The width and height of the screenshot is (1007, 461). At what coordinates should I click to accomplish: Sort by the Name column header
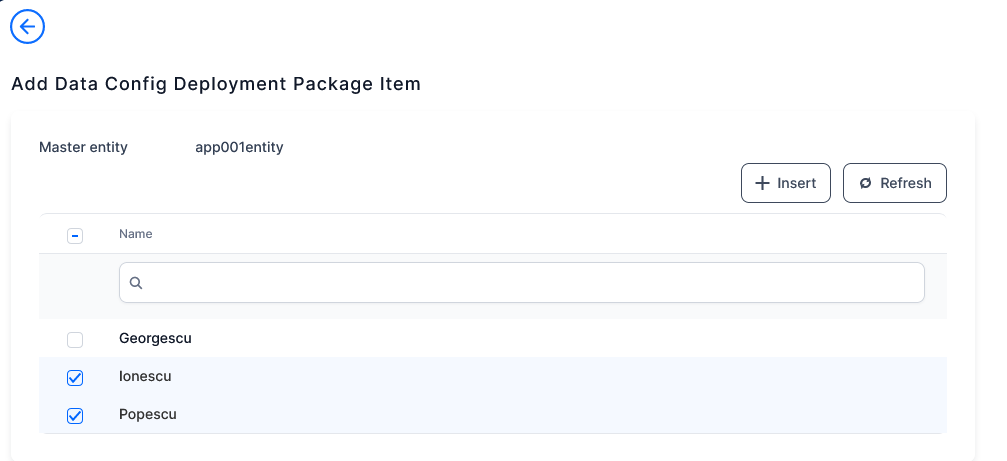136,234
